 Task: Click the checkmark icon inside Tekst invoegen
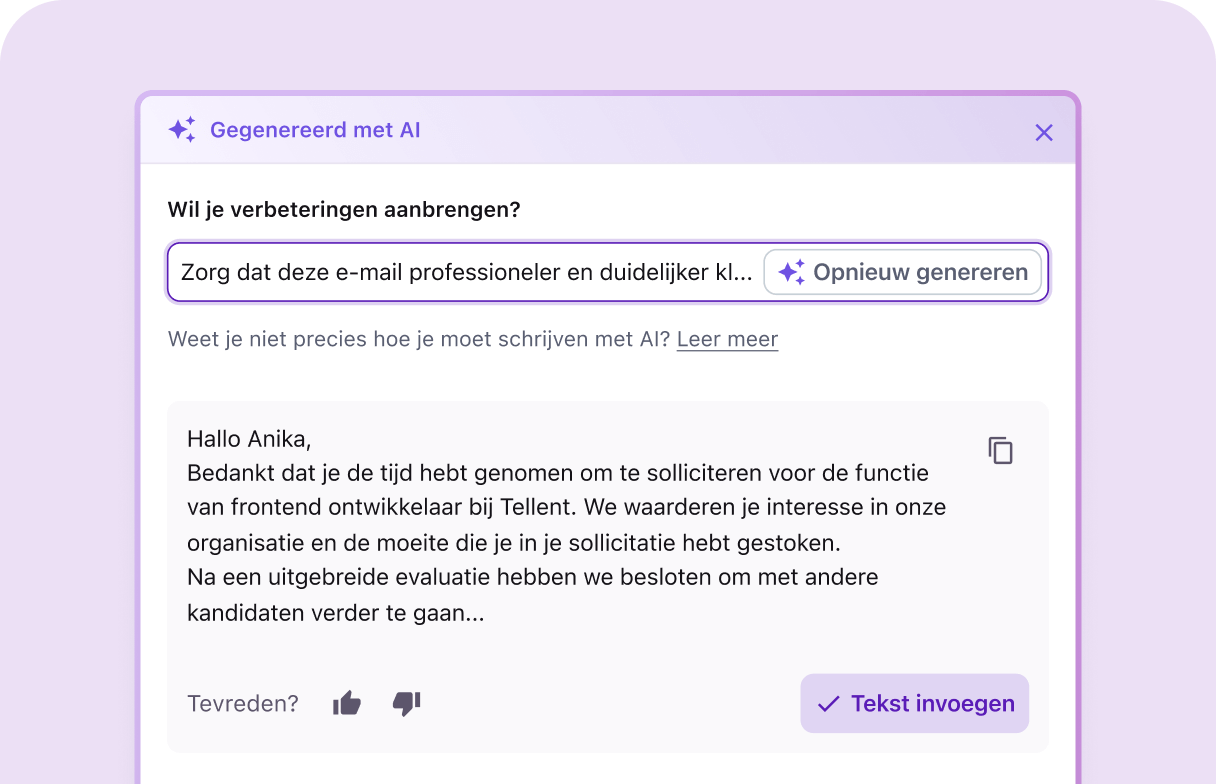pos(827,703)
